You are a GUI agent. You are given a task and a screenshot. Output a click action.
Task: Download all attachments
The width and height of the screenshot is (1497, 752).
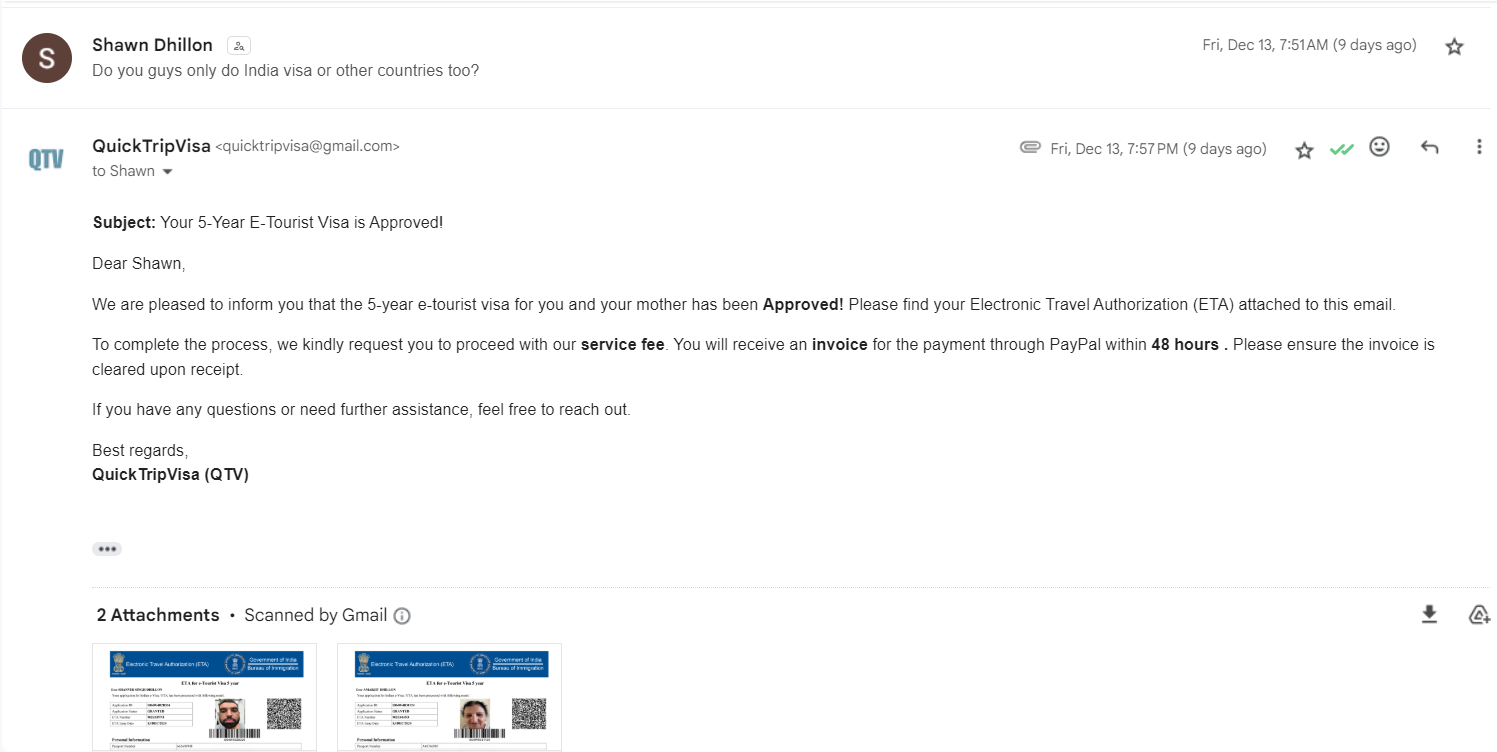1429,614
